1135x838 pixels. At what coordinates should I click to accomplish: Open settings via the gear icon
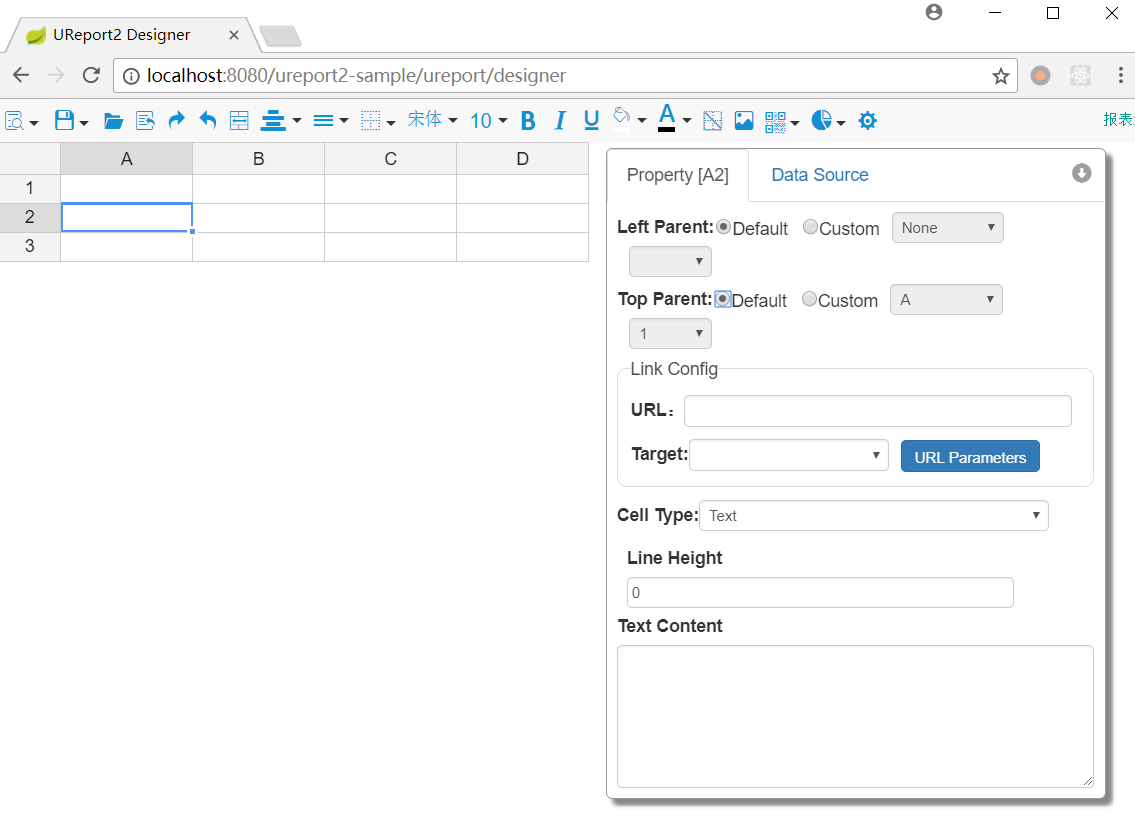868,121
